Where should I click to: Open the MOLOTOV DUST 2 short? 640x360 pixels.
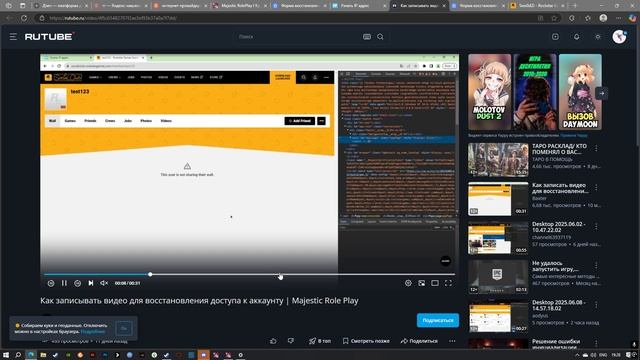point(489,92)
